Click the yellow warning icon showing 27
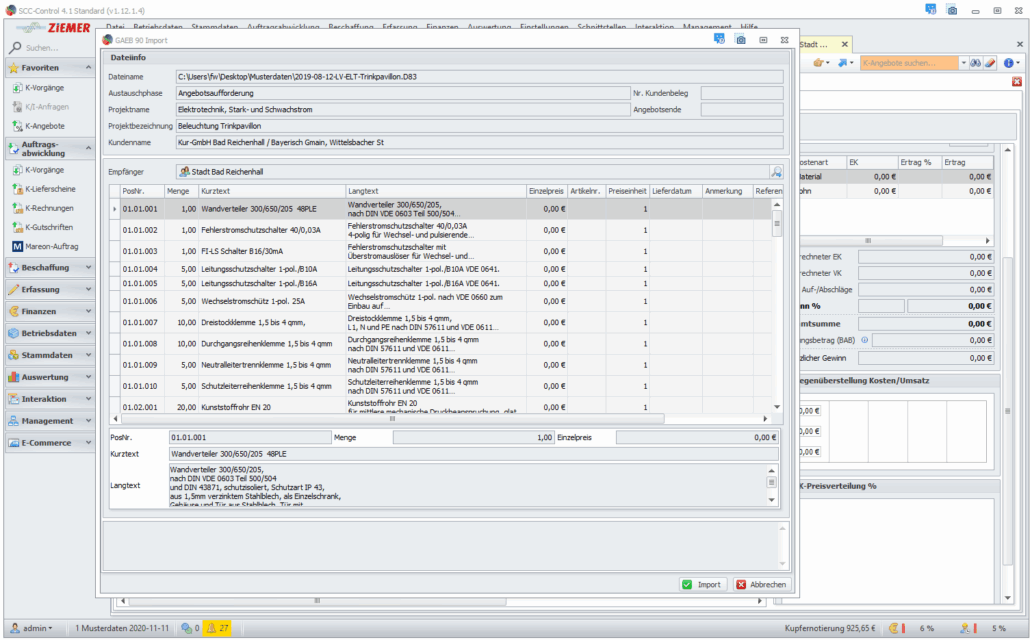Screen dimensions: 1030x640 tap(217, 628)
